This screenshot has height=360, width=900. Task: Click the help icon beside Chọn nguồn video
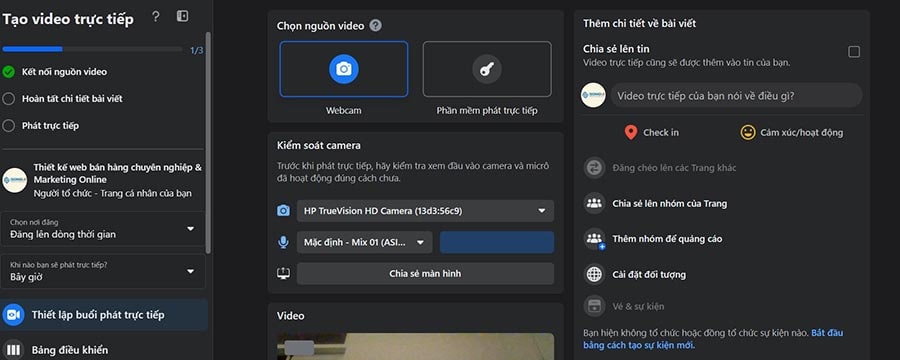[x=375, y=25]
